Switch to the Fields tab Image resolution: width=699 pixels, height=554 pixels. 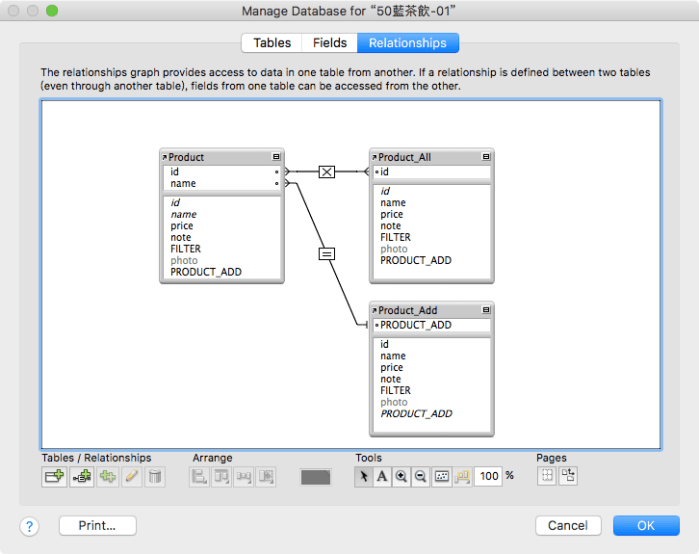(330, 43)
